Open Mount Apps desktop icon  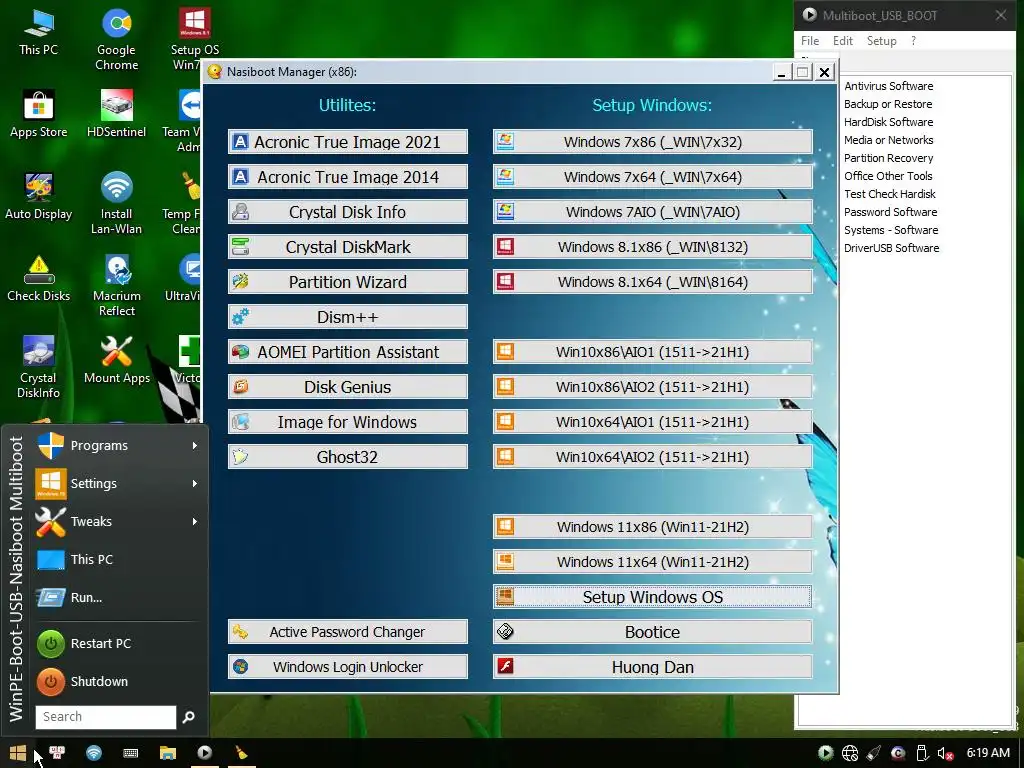pos(116,360)
